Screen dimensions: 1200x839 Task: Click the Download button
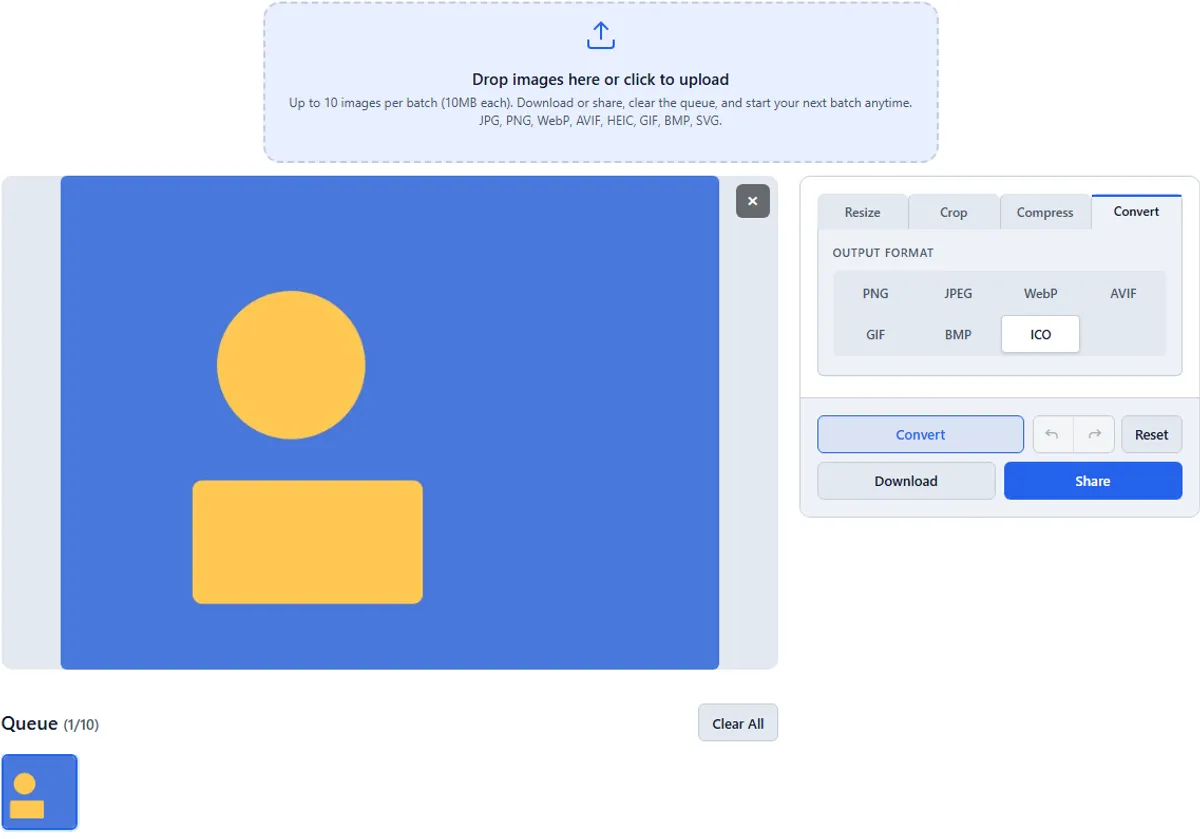[906, 481]
